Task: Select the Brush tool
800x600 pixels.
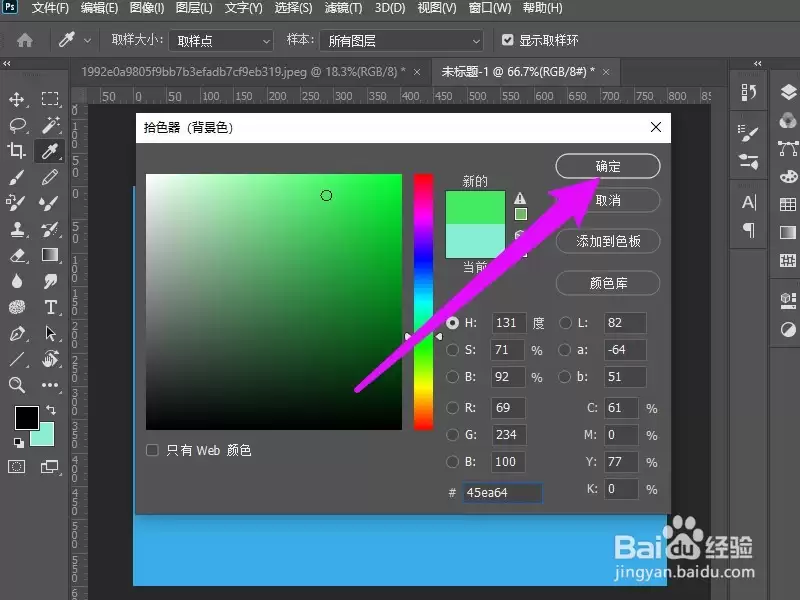Action: click(17, 177)
